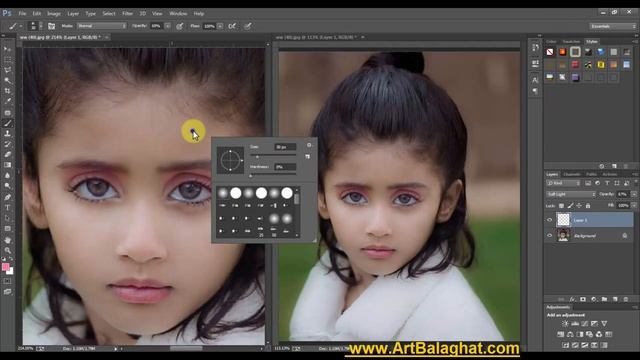Switch to the Styles panel tab
Viewport: 640px width, 360px height.
[x=592, y=42]
